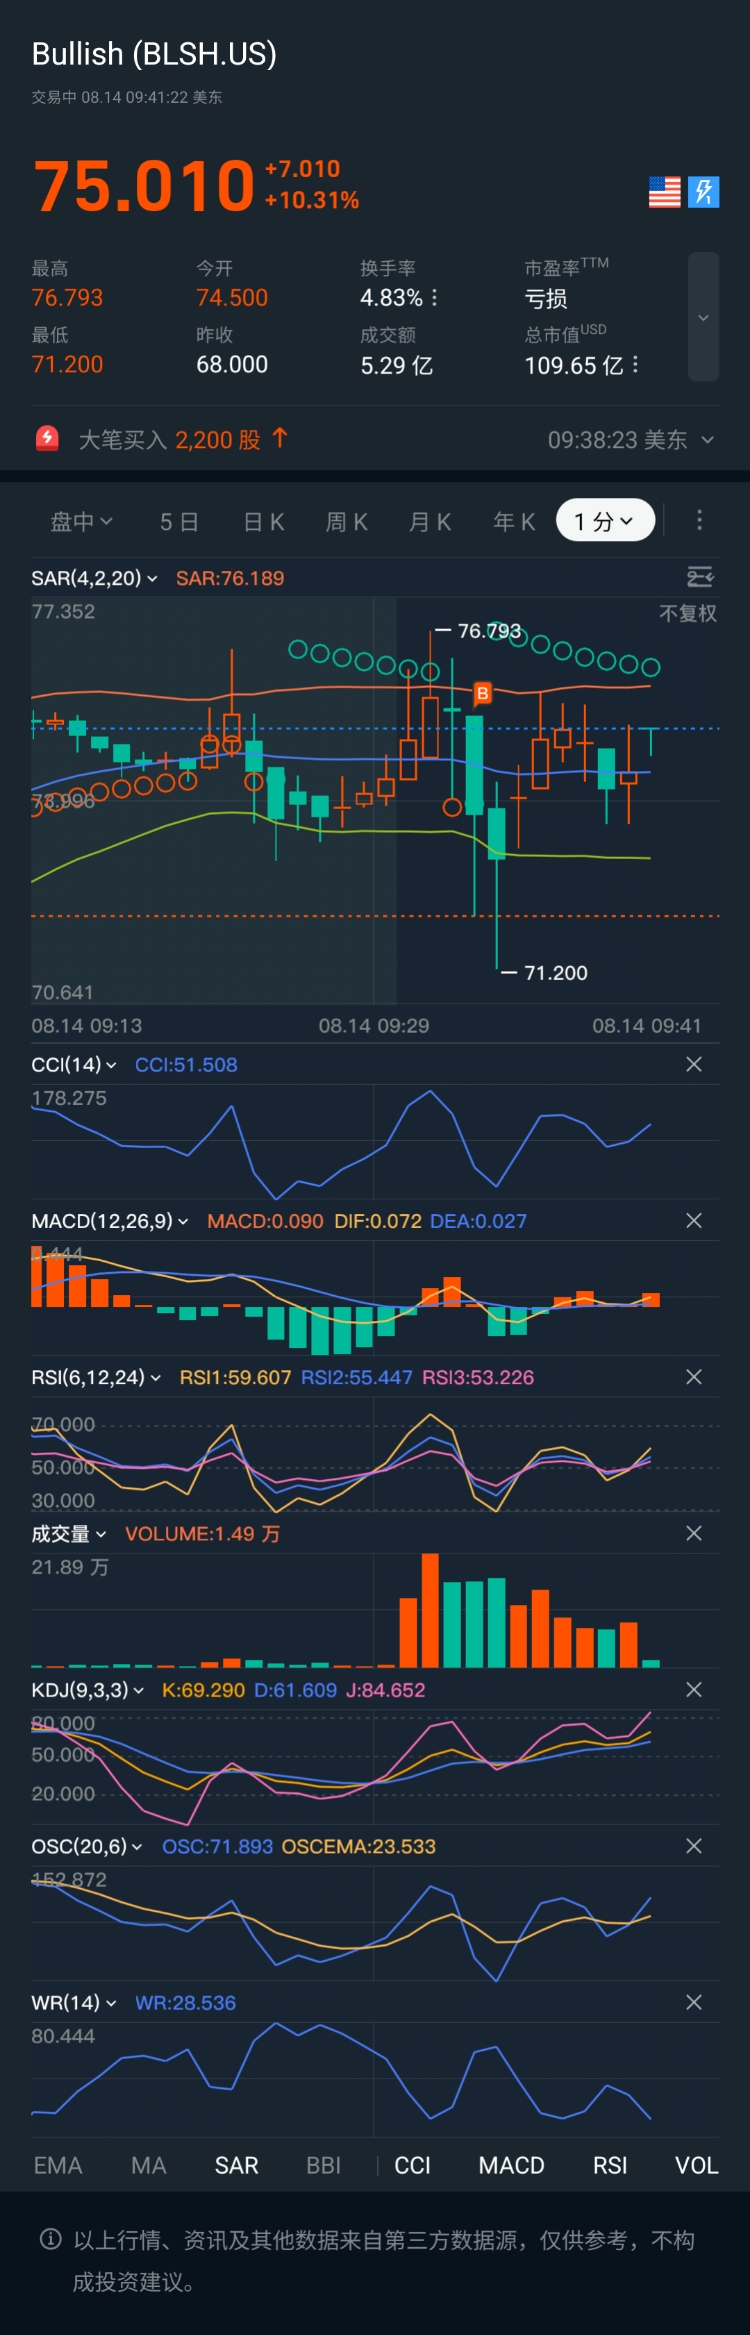The height and width of the screenshot is (2335, 750).
Task: Open KDJ(9,3,3) parameter dropdown
Action: click(x=88, y=1690)
